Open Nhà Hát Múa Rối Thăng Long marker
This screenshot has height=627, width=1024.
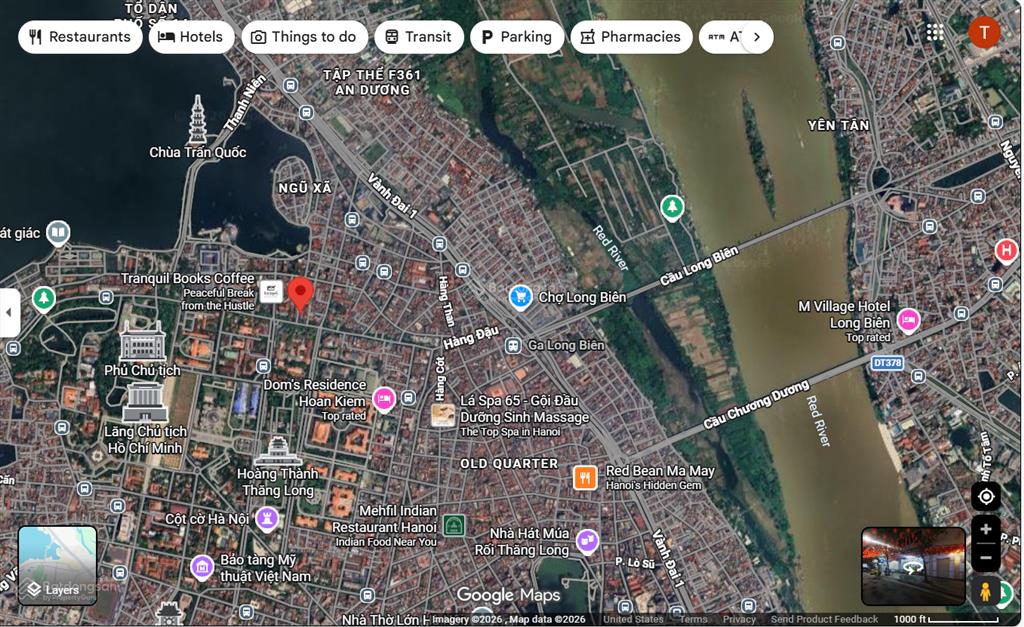[587, 541]
